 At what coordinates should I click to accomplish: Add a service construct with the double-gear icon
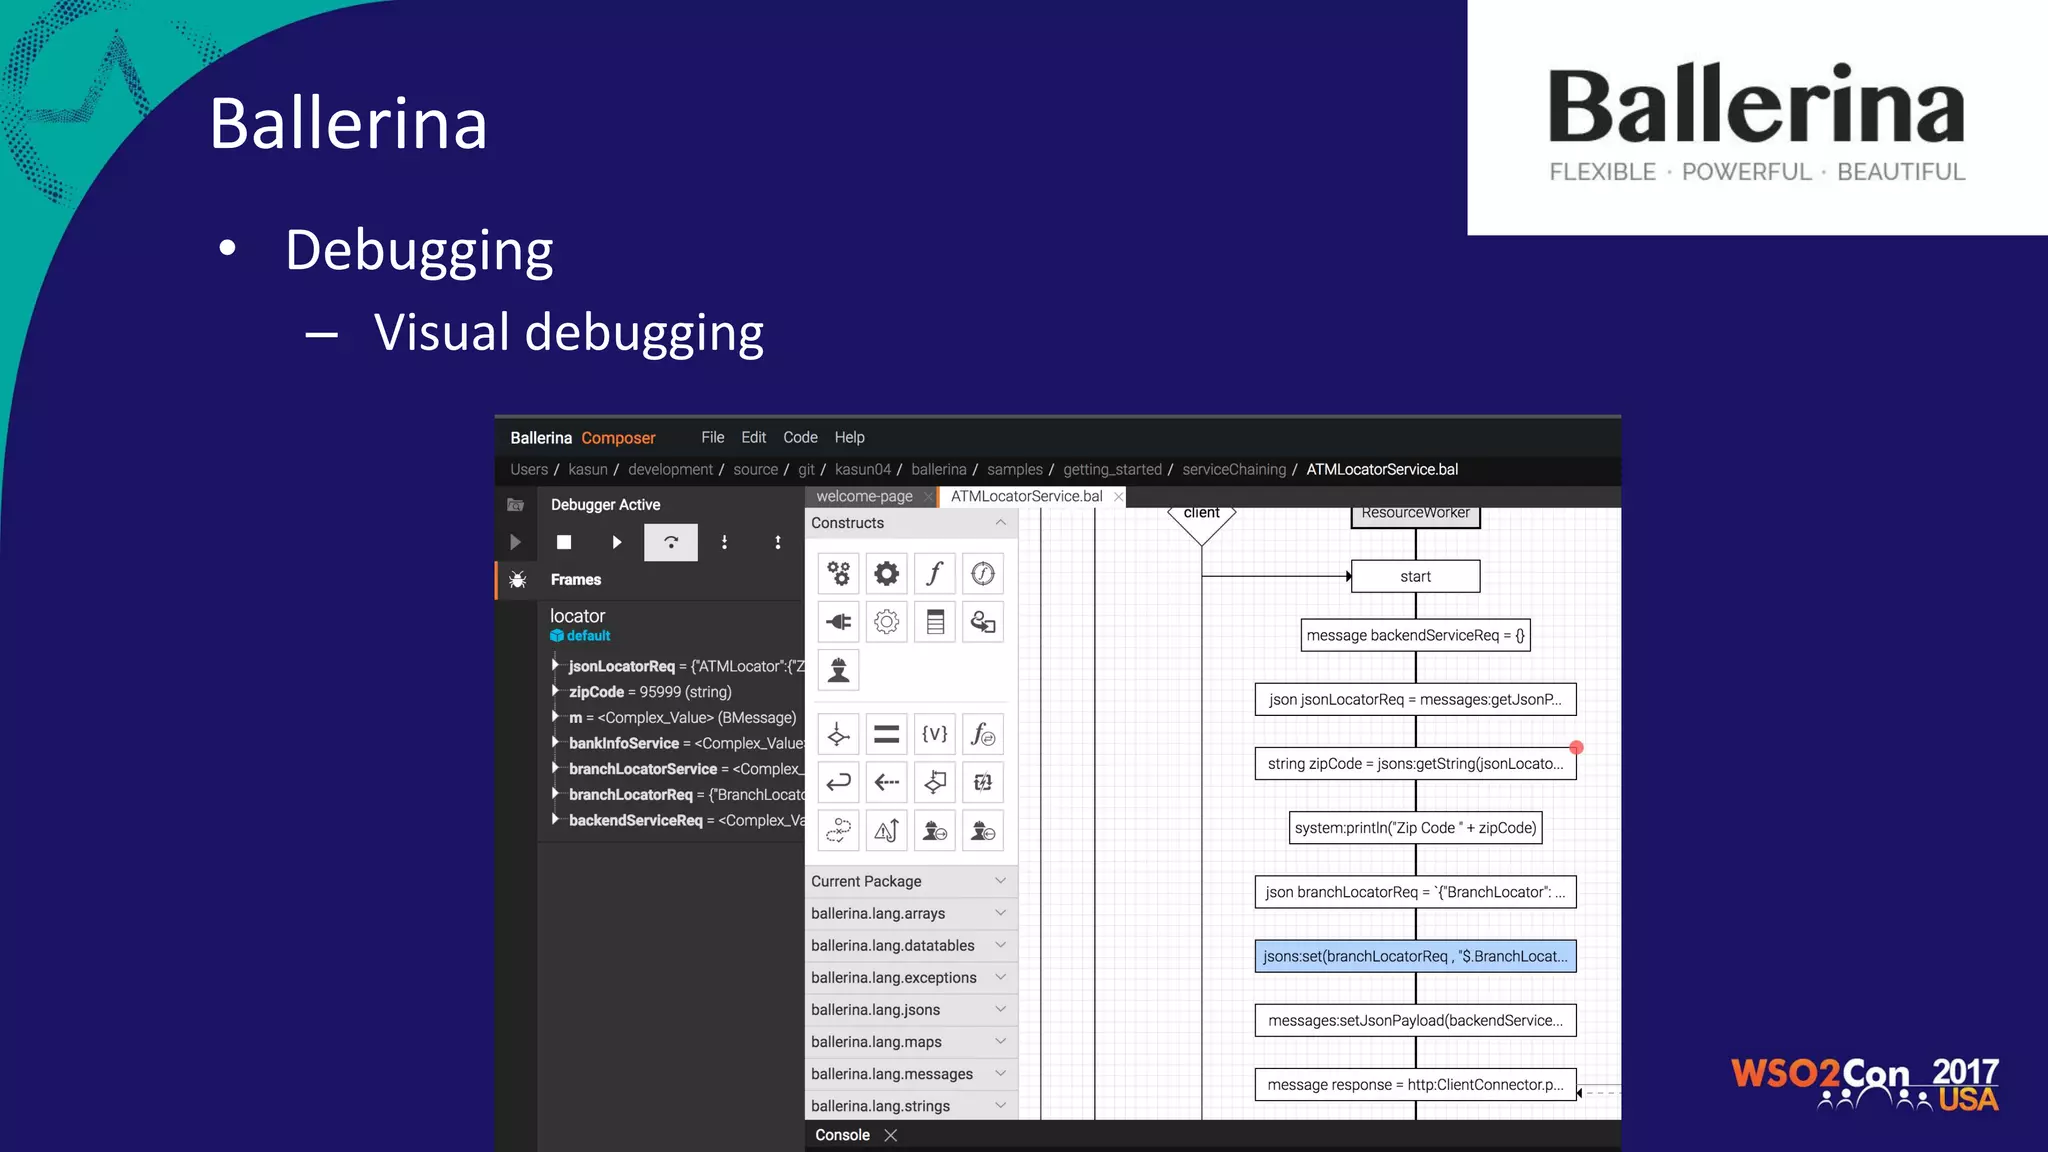839,574
